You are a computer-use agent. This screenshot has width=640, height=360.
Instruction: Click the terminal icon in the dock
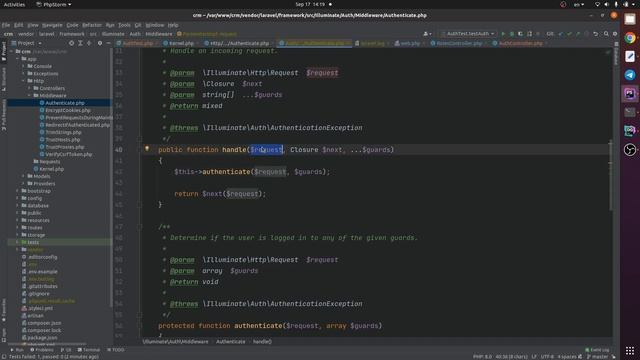[630, 112]
